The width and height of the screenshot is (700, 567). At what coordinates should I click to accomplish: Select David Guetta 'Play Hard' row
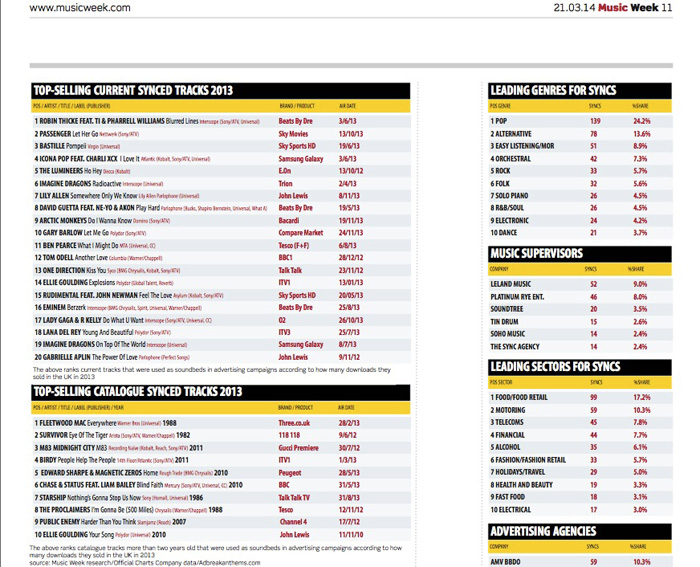pos(221,208)
